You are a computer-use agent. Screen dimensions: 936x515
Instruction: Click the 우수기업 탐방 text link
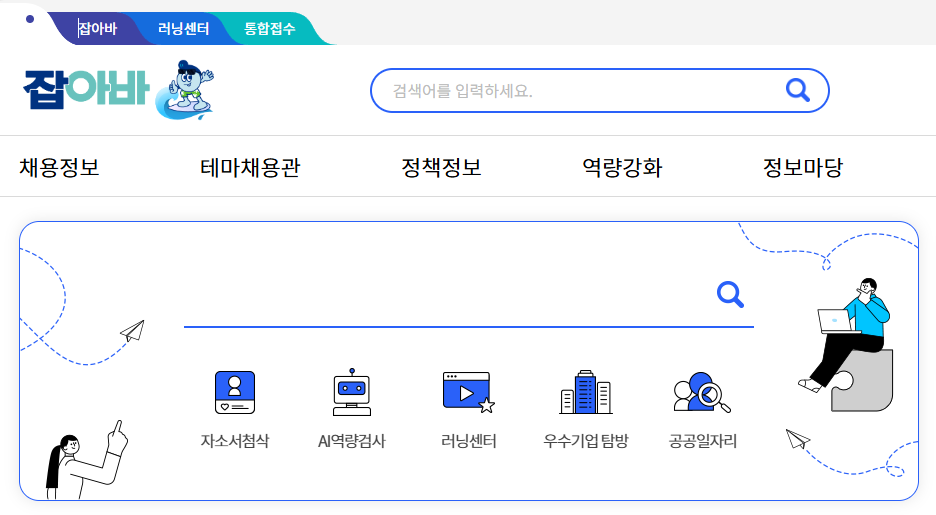click(586, 441)
